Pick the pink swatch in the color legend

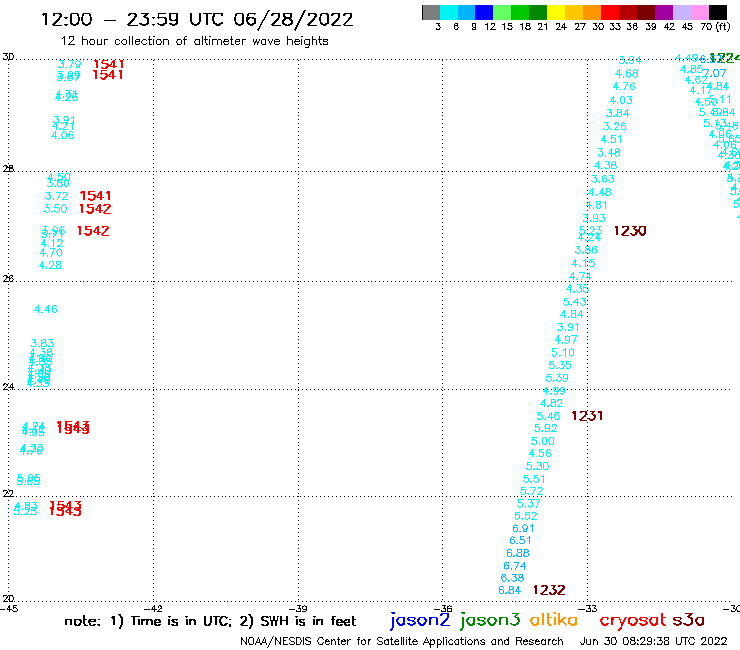(x=700, y=12)
